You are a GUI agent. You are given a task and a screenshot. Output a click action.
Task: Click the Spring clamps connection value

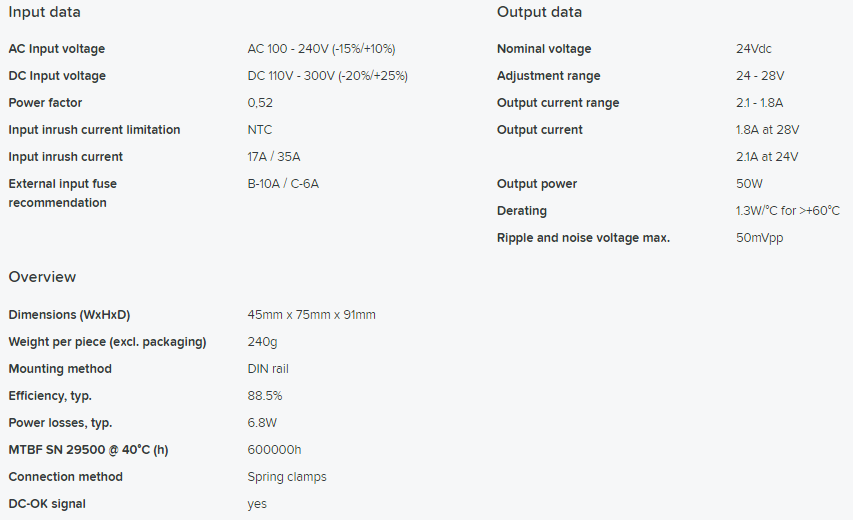coord(287,477)
